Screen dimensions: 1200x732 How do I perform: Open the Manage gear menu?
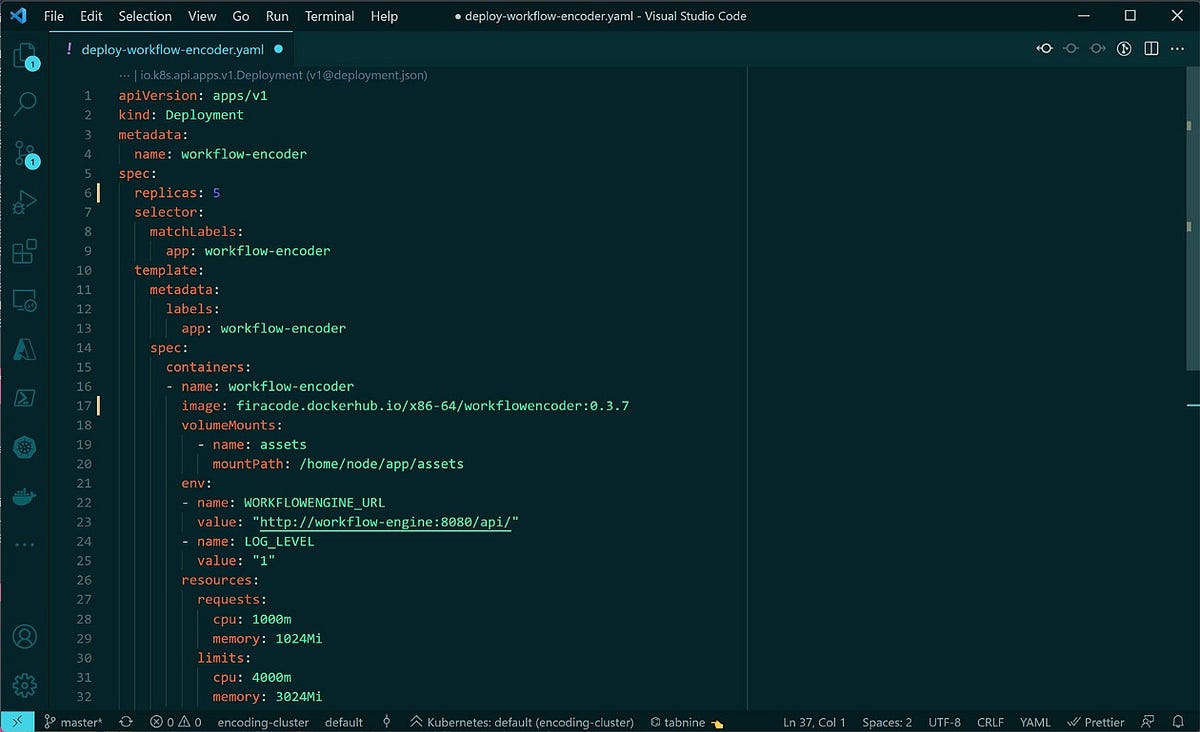point(25,685)
